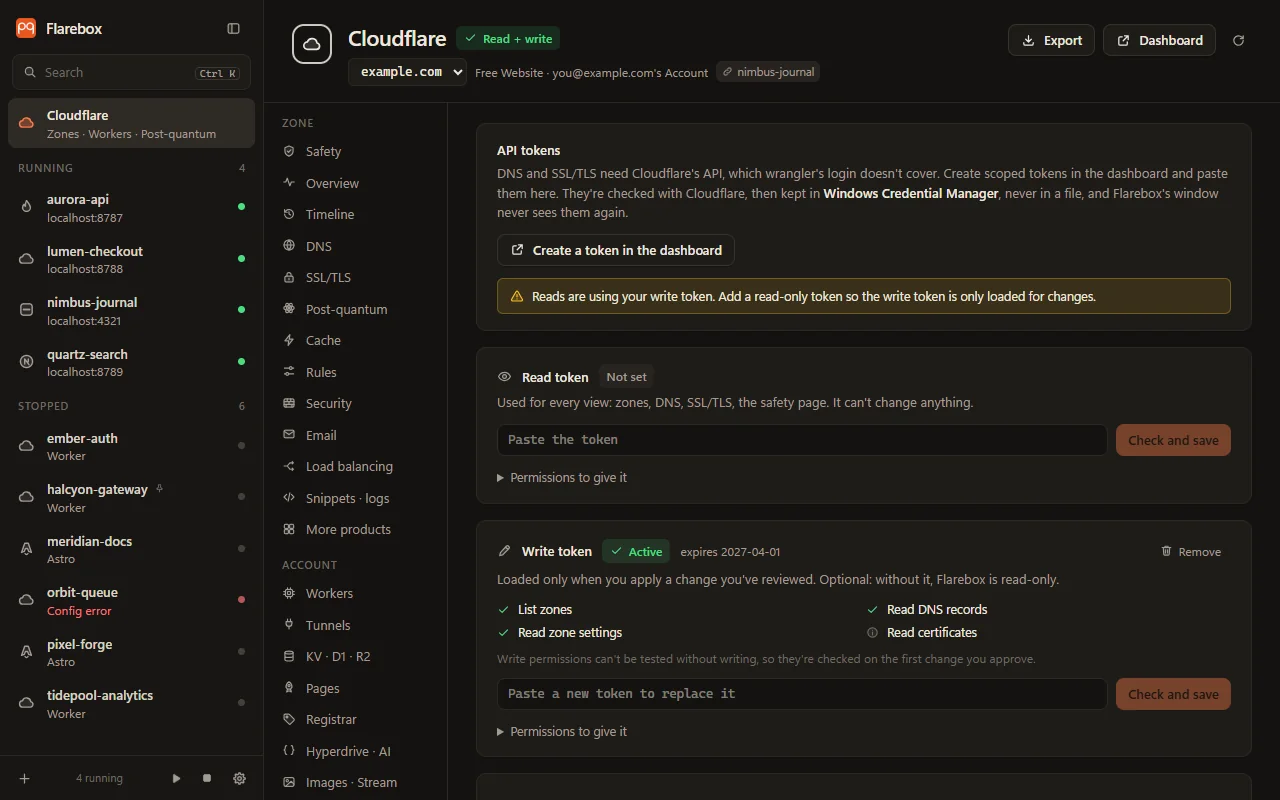Click Check and save for Write token
This screenshot has width=1280, height=800.
[x=1173, y=694]
